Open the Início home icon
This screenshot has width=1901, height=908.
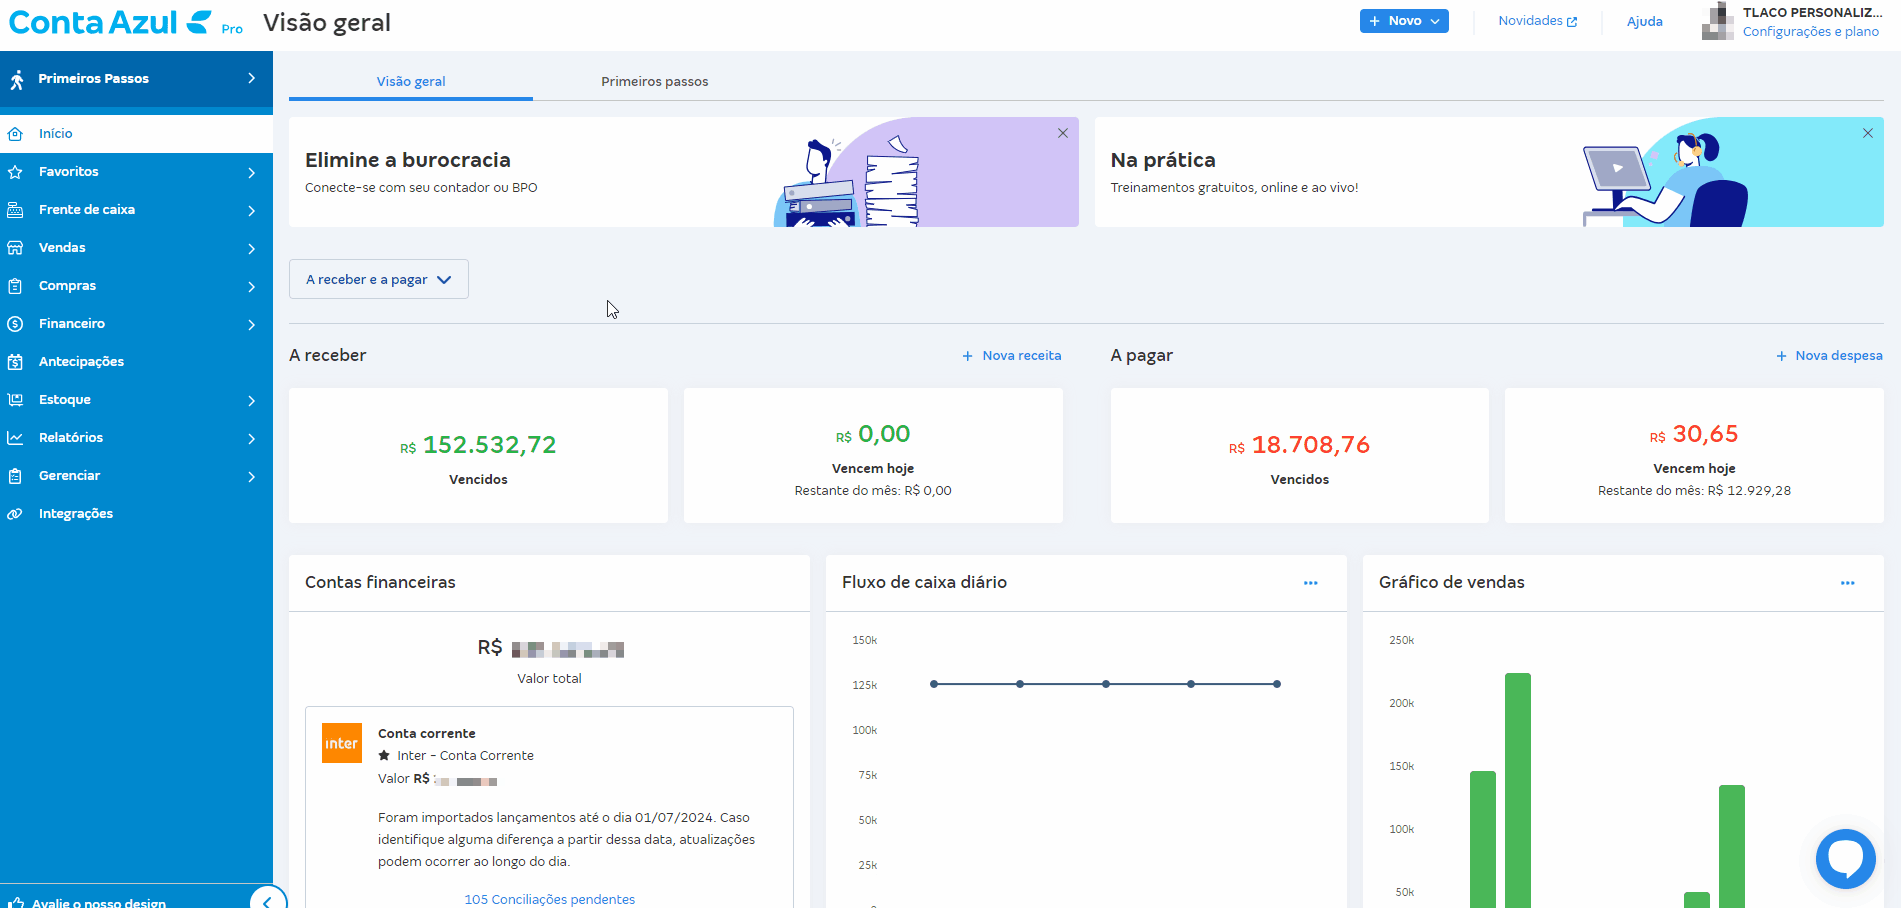click(x=15, y=134)
